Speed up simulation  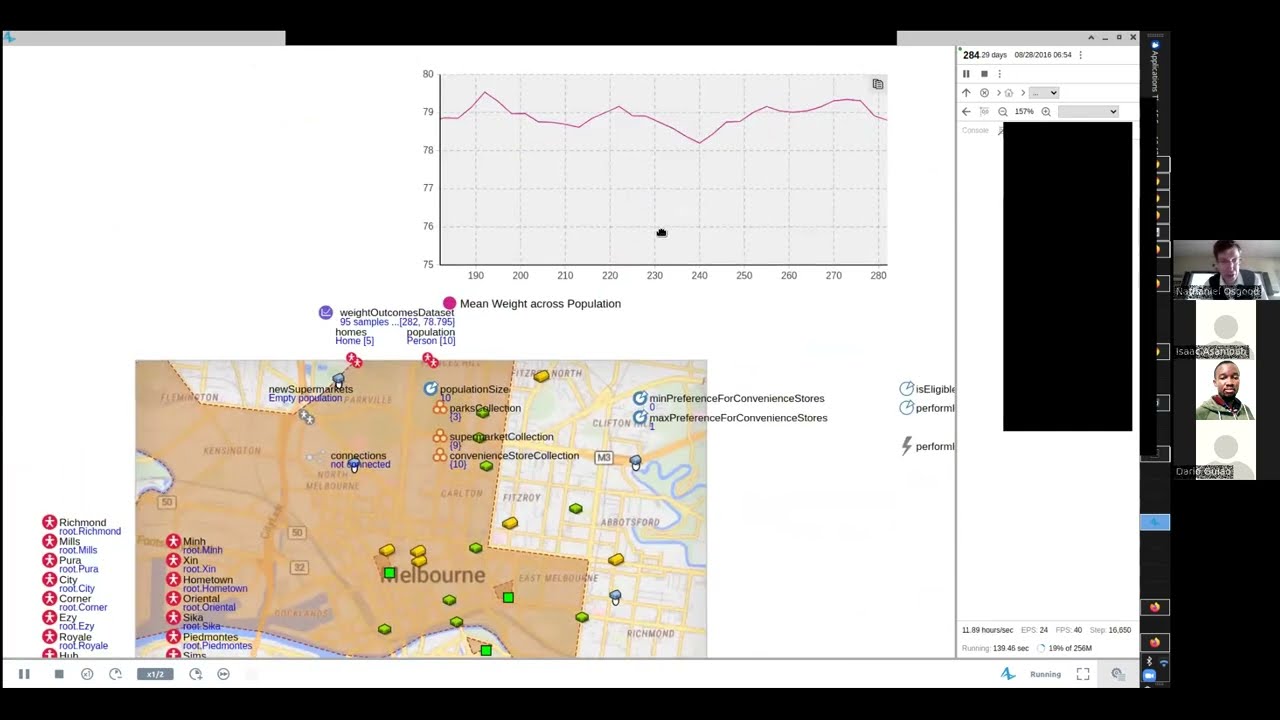(x=195, y=674)
